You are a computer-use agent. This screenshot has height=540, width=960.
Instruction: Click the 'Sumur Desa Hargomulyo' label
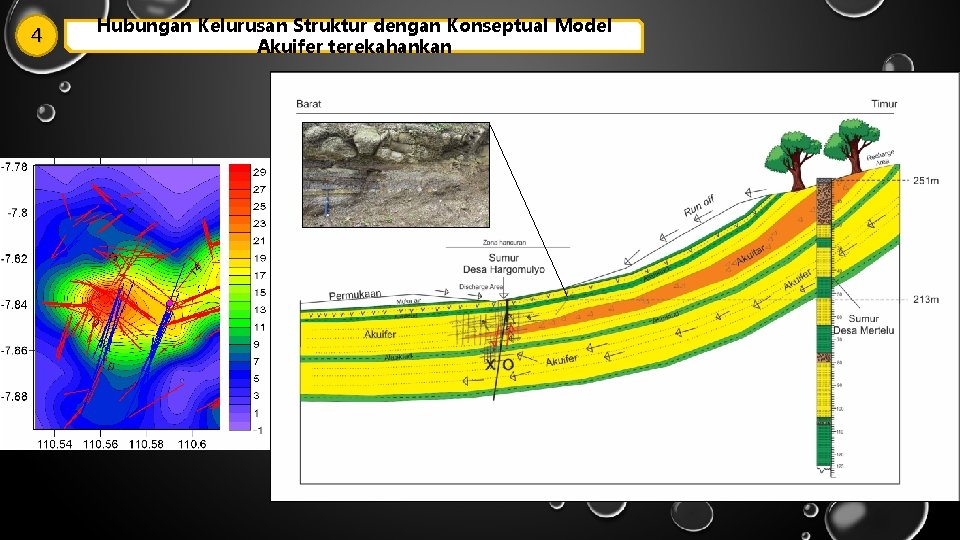[503, 264]
